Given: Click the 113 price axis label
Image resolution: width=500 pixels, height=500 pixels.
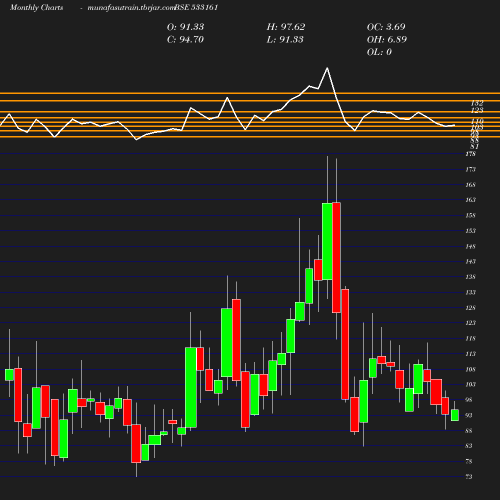Looking at the screenshot, I should pyautogui.click(x=470, y=354).
